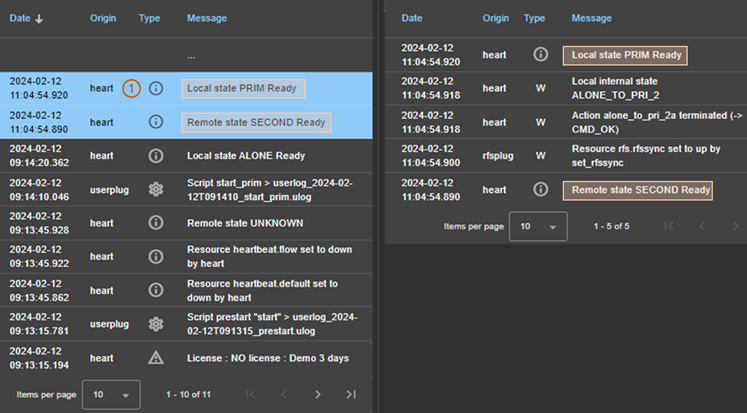Open left table's Items per page dropdown
This screenshot has height=413, width=747.
[110, 394]
